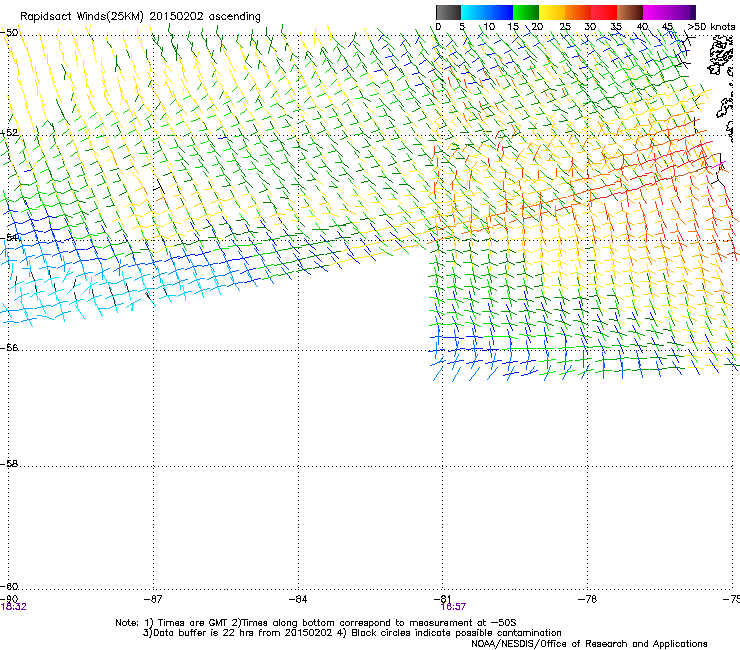The height and width of the screenshot is (650, 740).
Task: Click the legend tick label '20'
Action: [x=537, y=26]
